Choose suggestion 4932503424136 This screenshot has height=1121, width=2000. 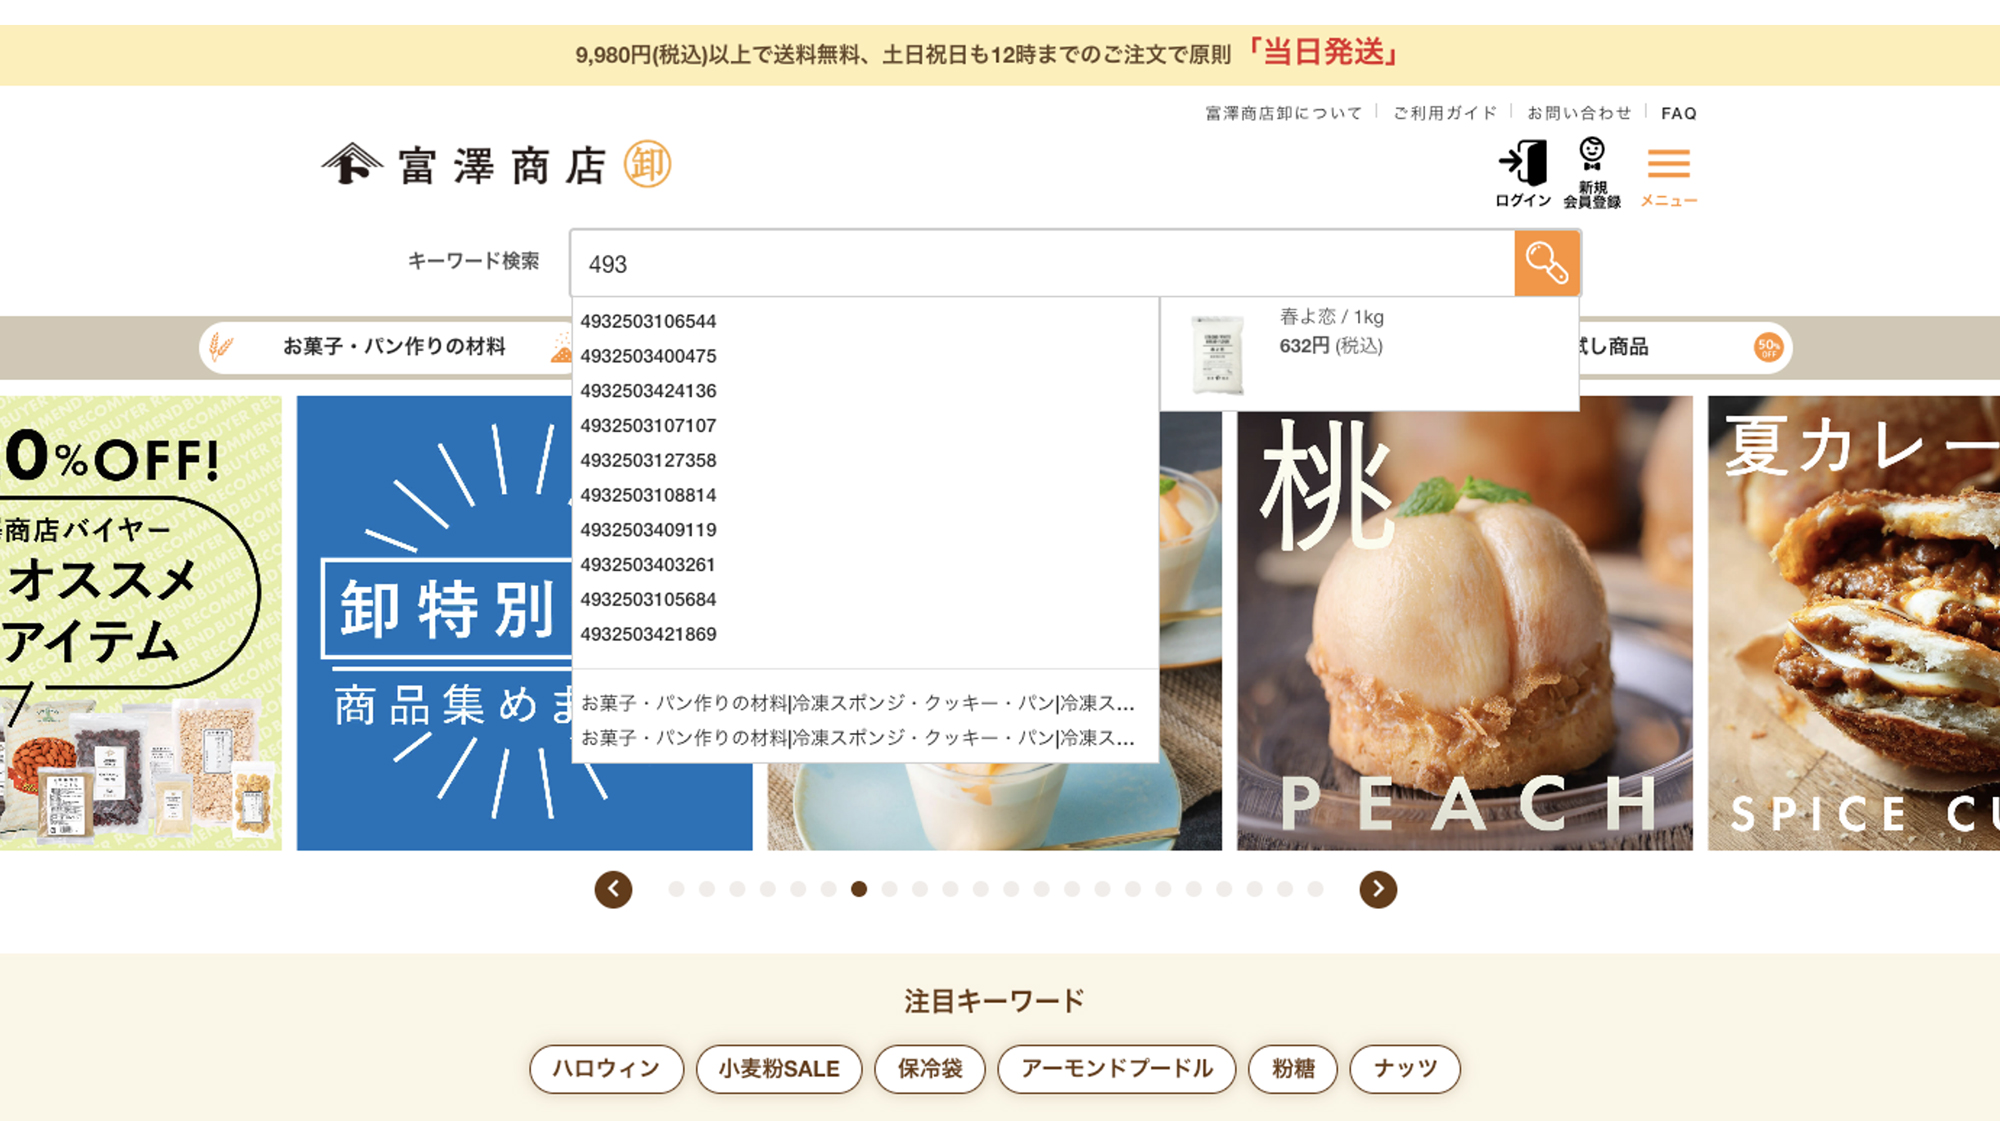click(x=648, y=391)
